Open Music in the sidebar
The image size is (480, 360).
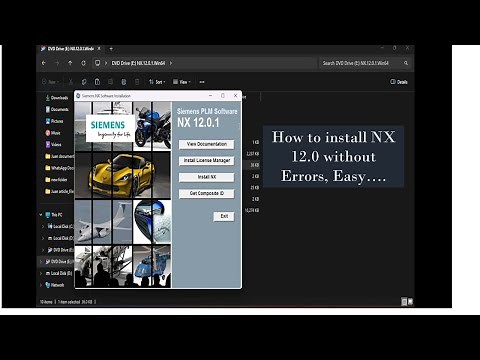tap(53, 133)
